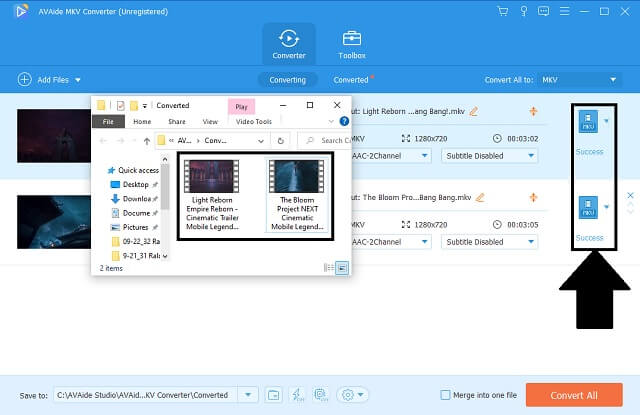The width and height of the screenshot is (640, 415).
Task: Switch to the Toolbox tab
Action: pyautogui.click(x=351, y=44)
